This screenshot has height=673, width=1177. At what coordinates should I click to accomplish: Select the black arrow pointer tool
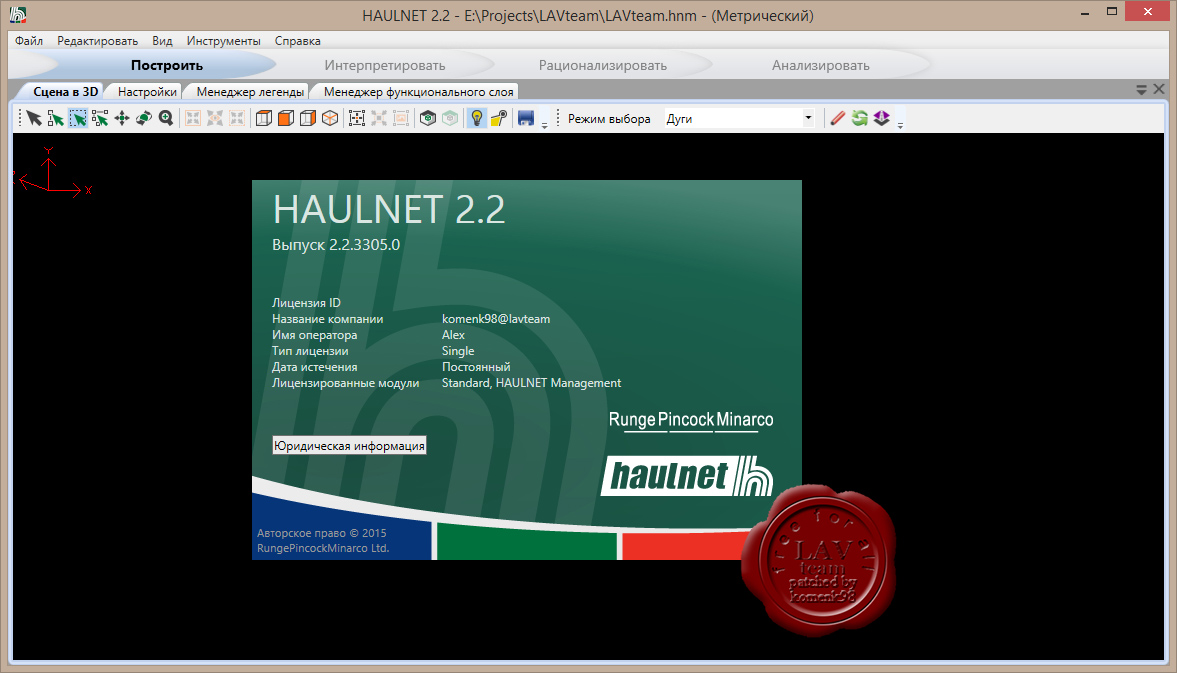[x=34, y=119]
